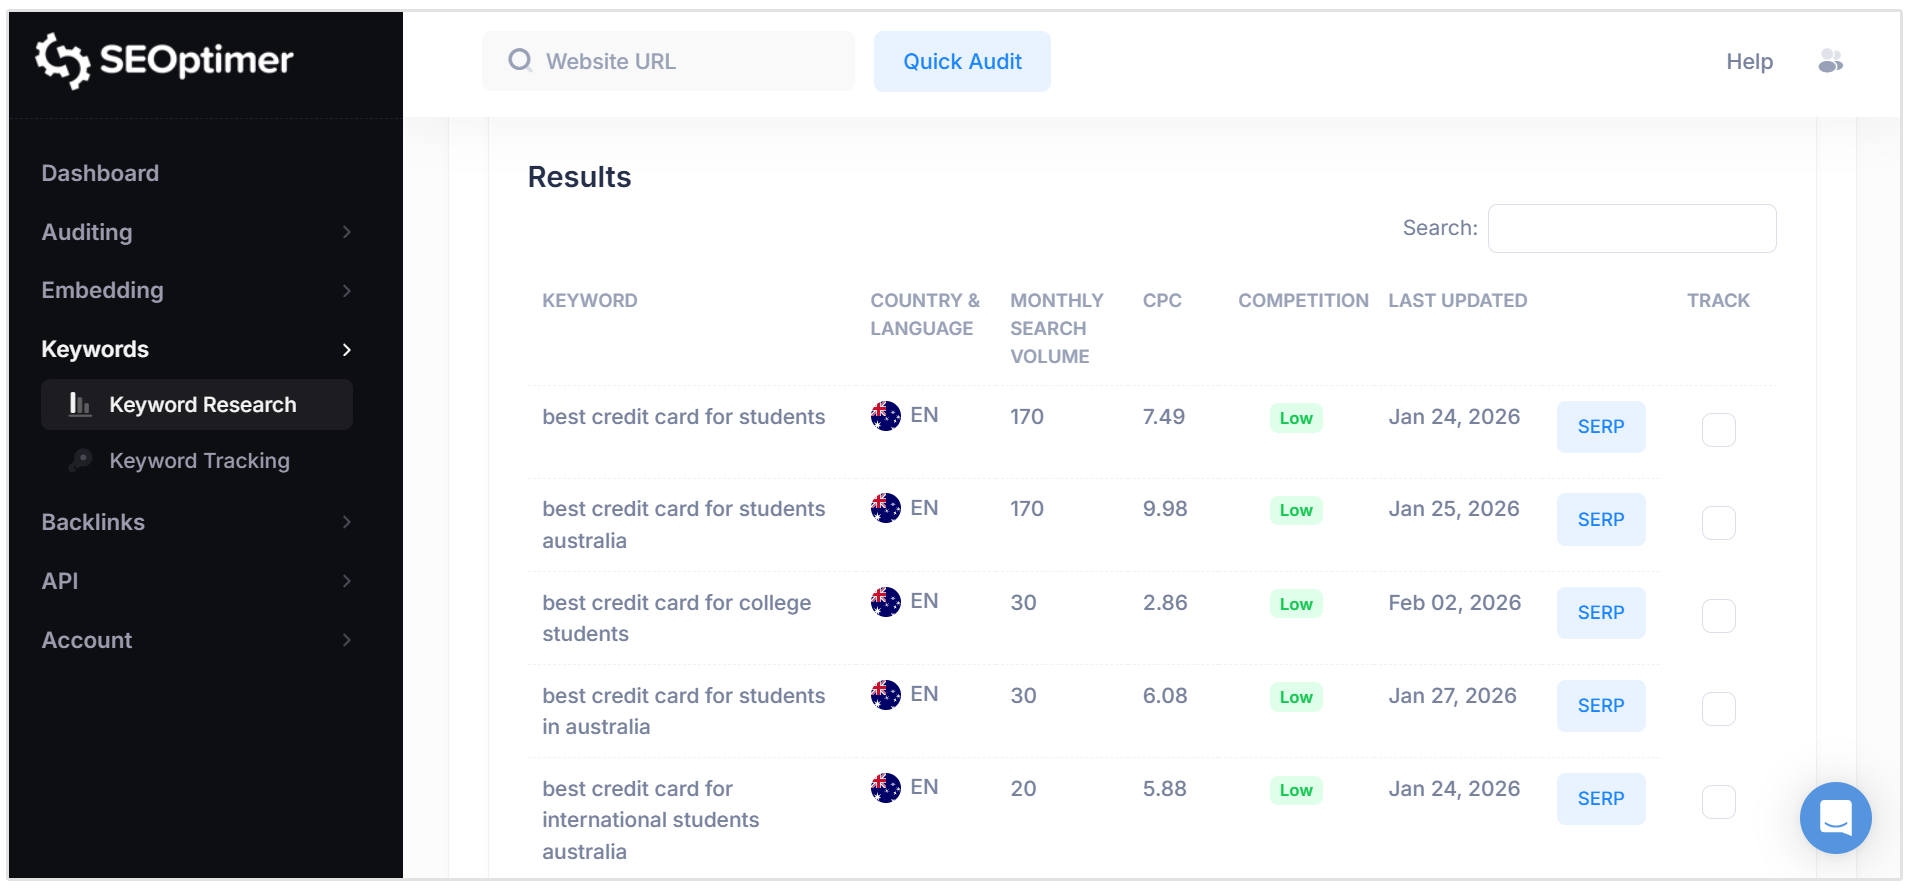1910x890 pixels.
Task: Click inside the results Search field
Action: tap(1631, 228)
